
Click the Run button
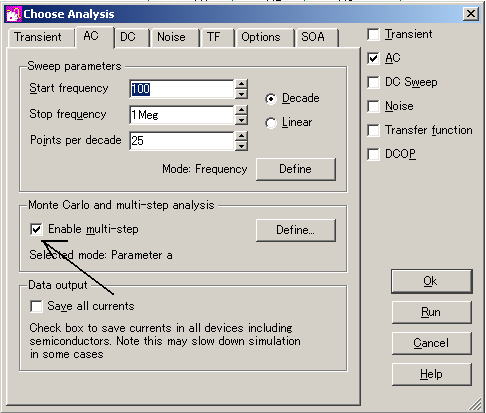tap(432, 312)
